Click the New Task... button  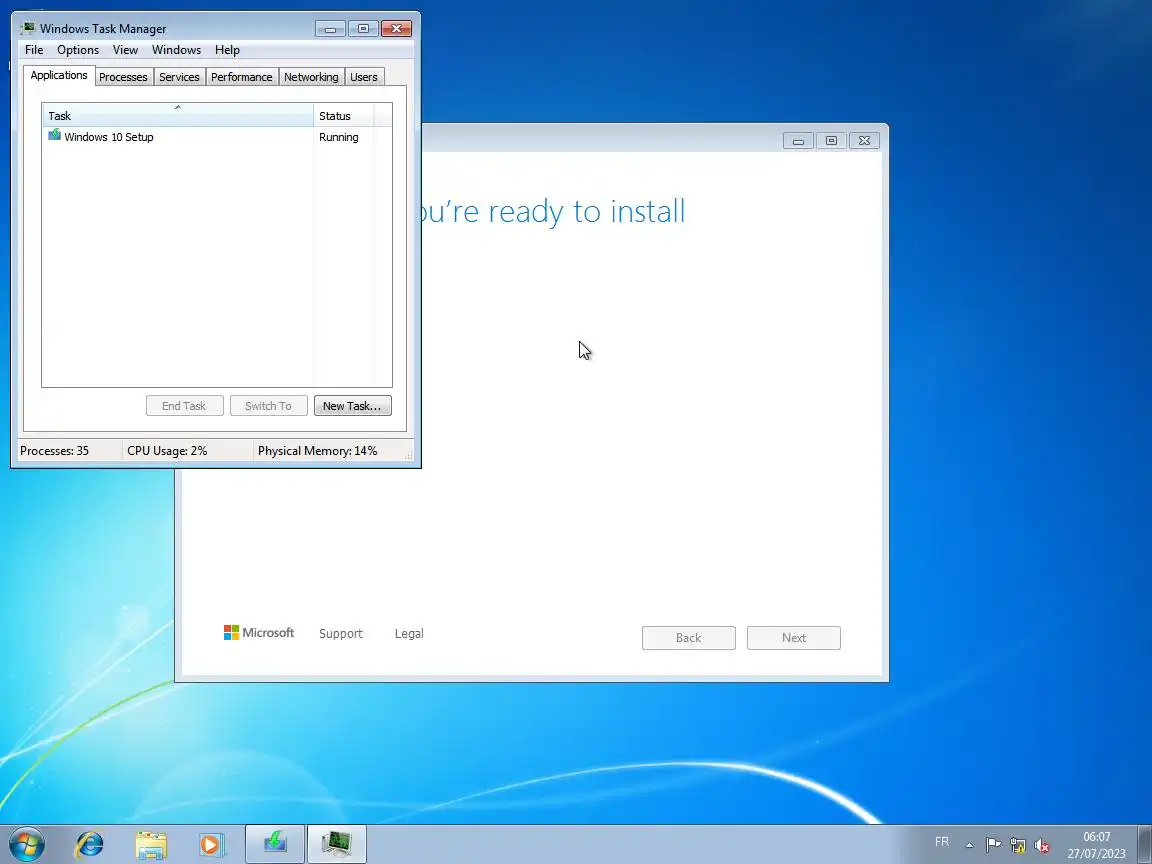tap(353, 406)
